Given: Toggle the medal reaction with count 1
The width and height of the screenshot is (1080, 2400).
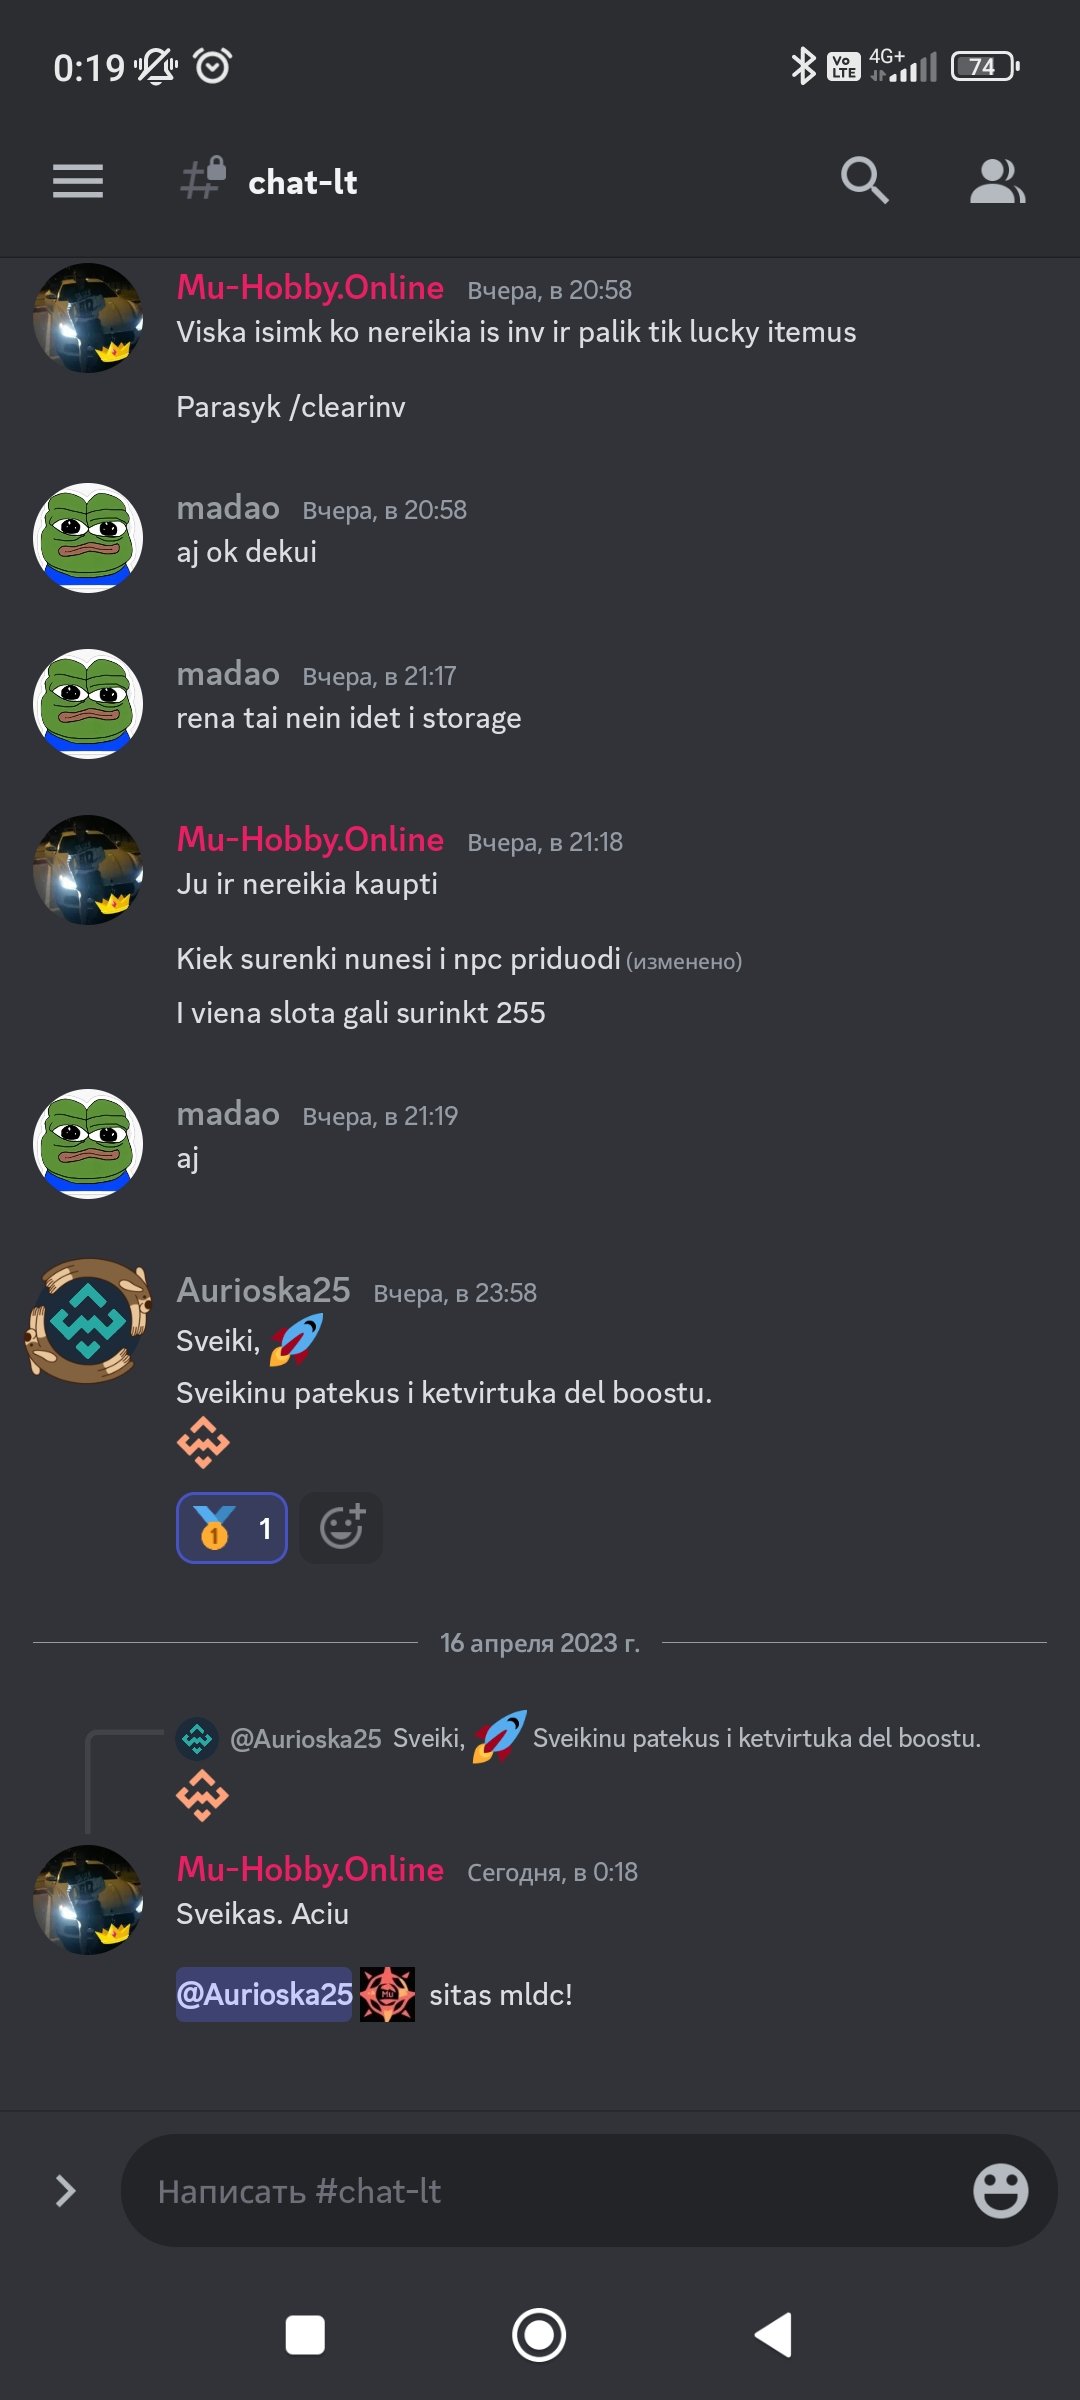Looking at the screenshot, I should (x=232, y=1528).
